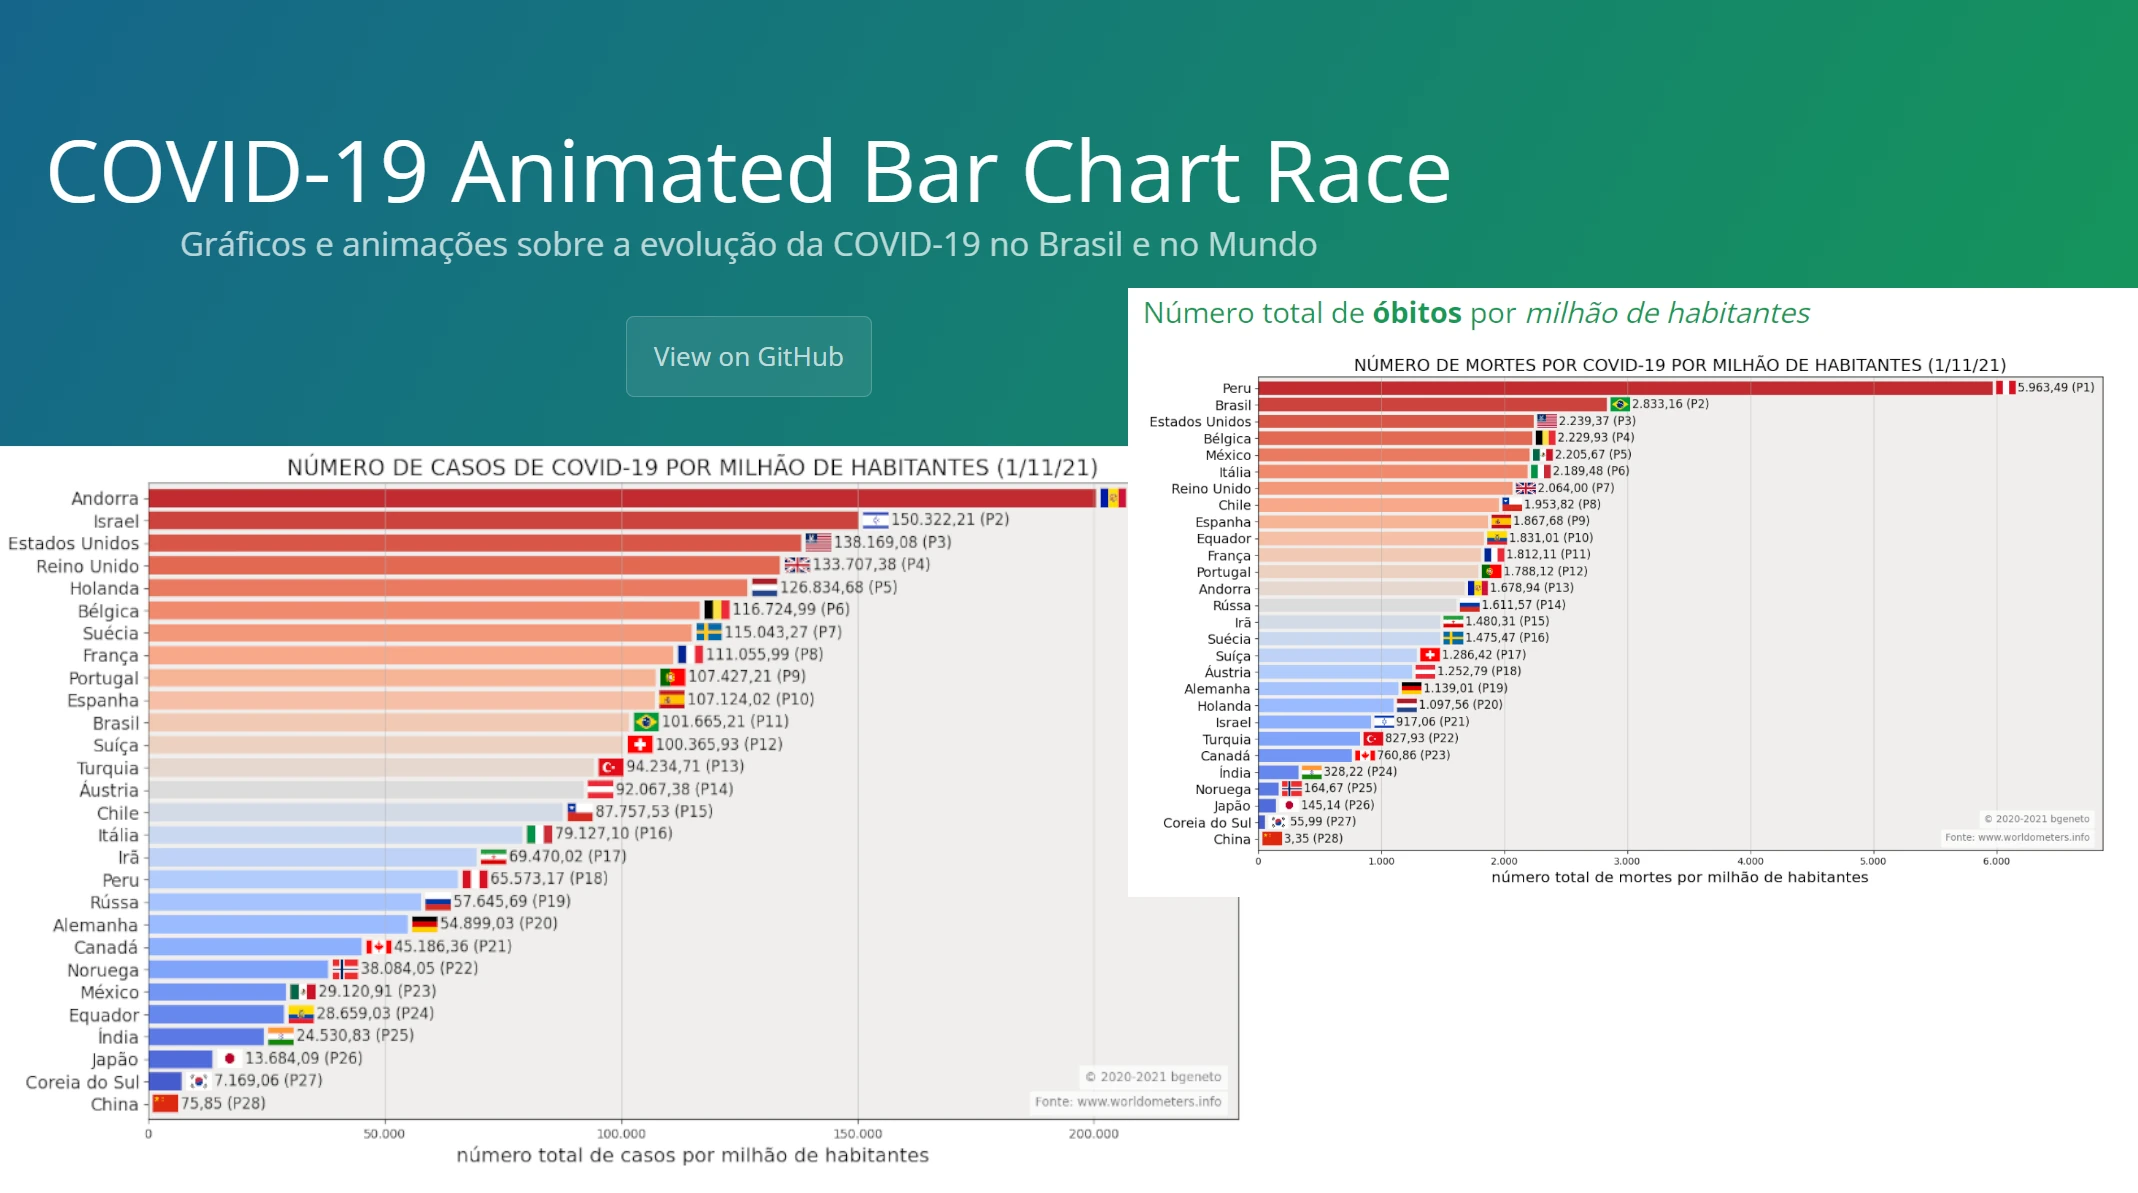Click the Peru flag in deaths chart

(2005, 388)
